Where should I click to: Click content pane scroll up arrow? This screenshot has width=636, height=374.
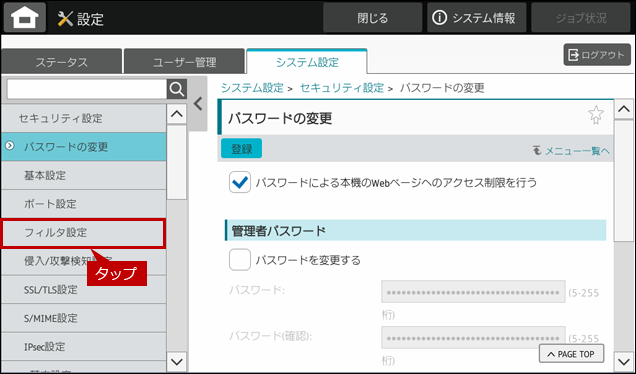click(623, 109)
